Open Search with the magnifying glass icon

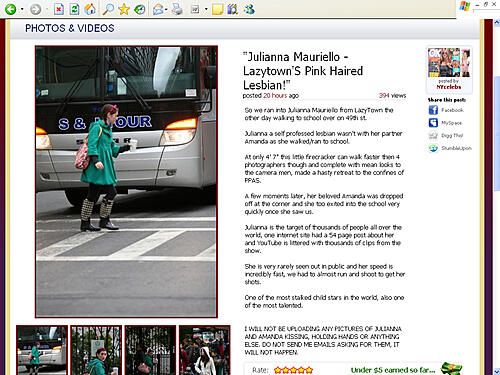[108, 9]
